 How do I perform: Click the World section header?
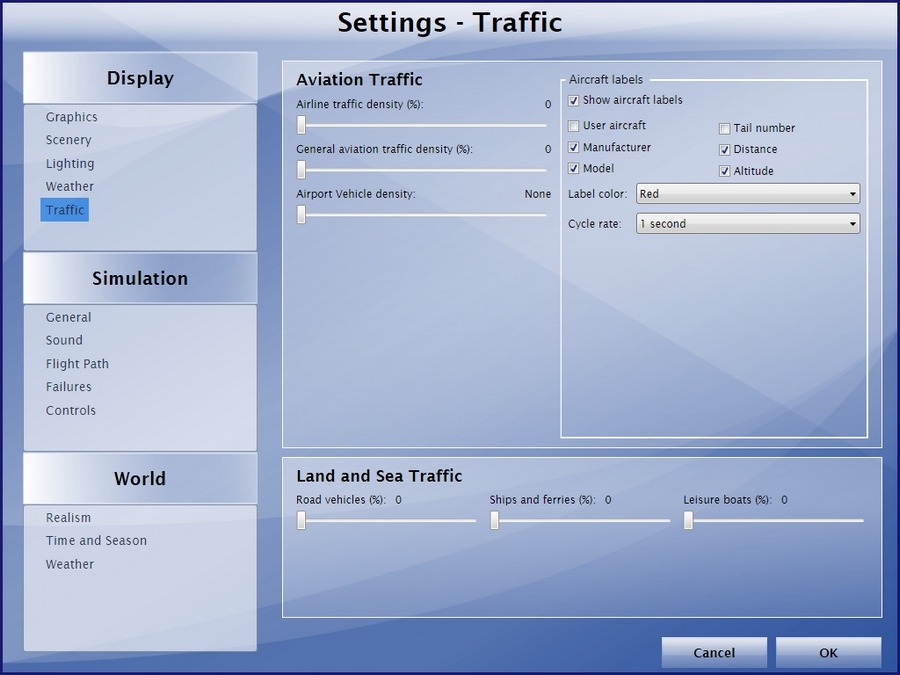point(140,479)
